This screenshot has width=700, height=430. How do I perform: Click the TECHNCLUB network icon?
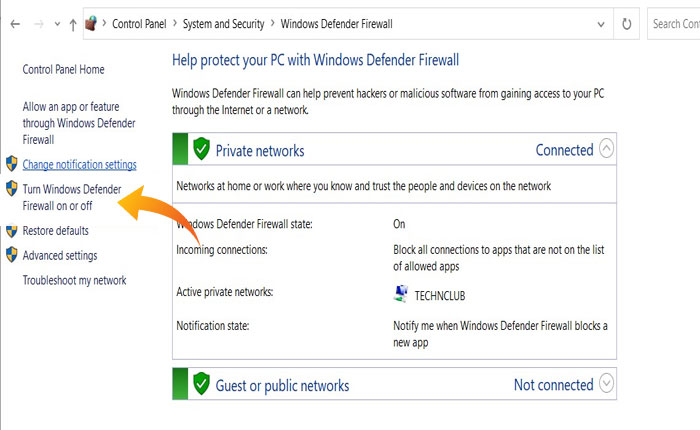point(401,293)
